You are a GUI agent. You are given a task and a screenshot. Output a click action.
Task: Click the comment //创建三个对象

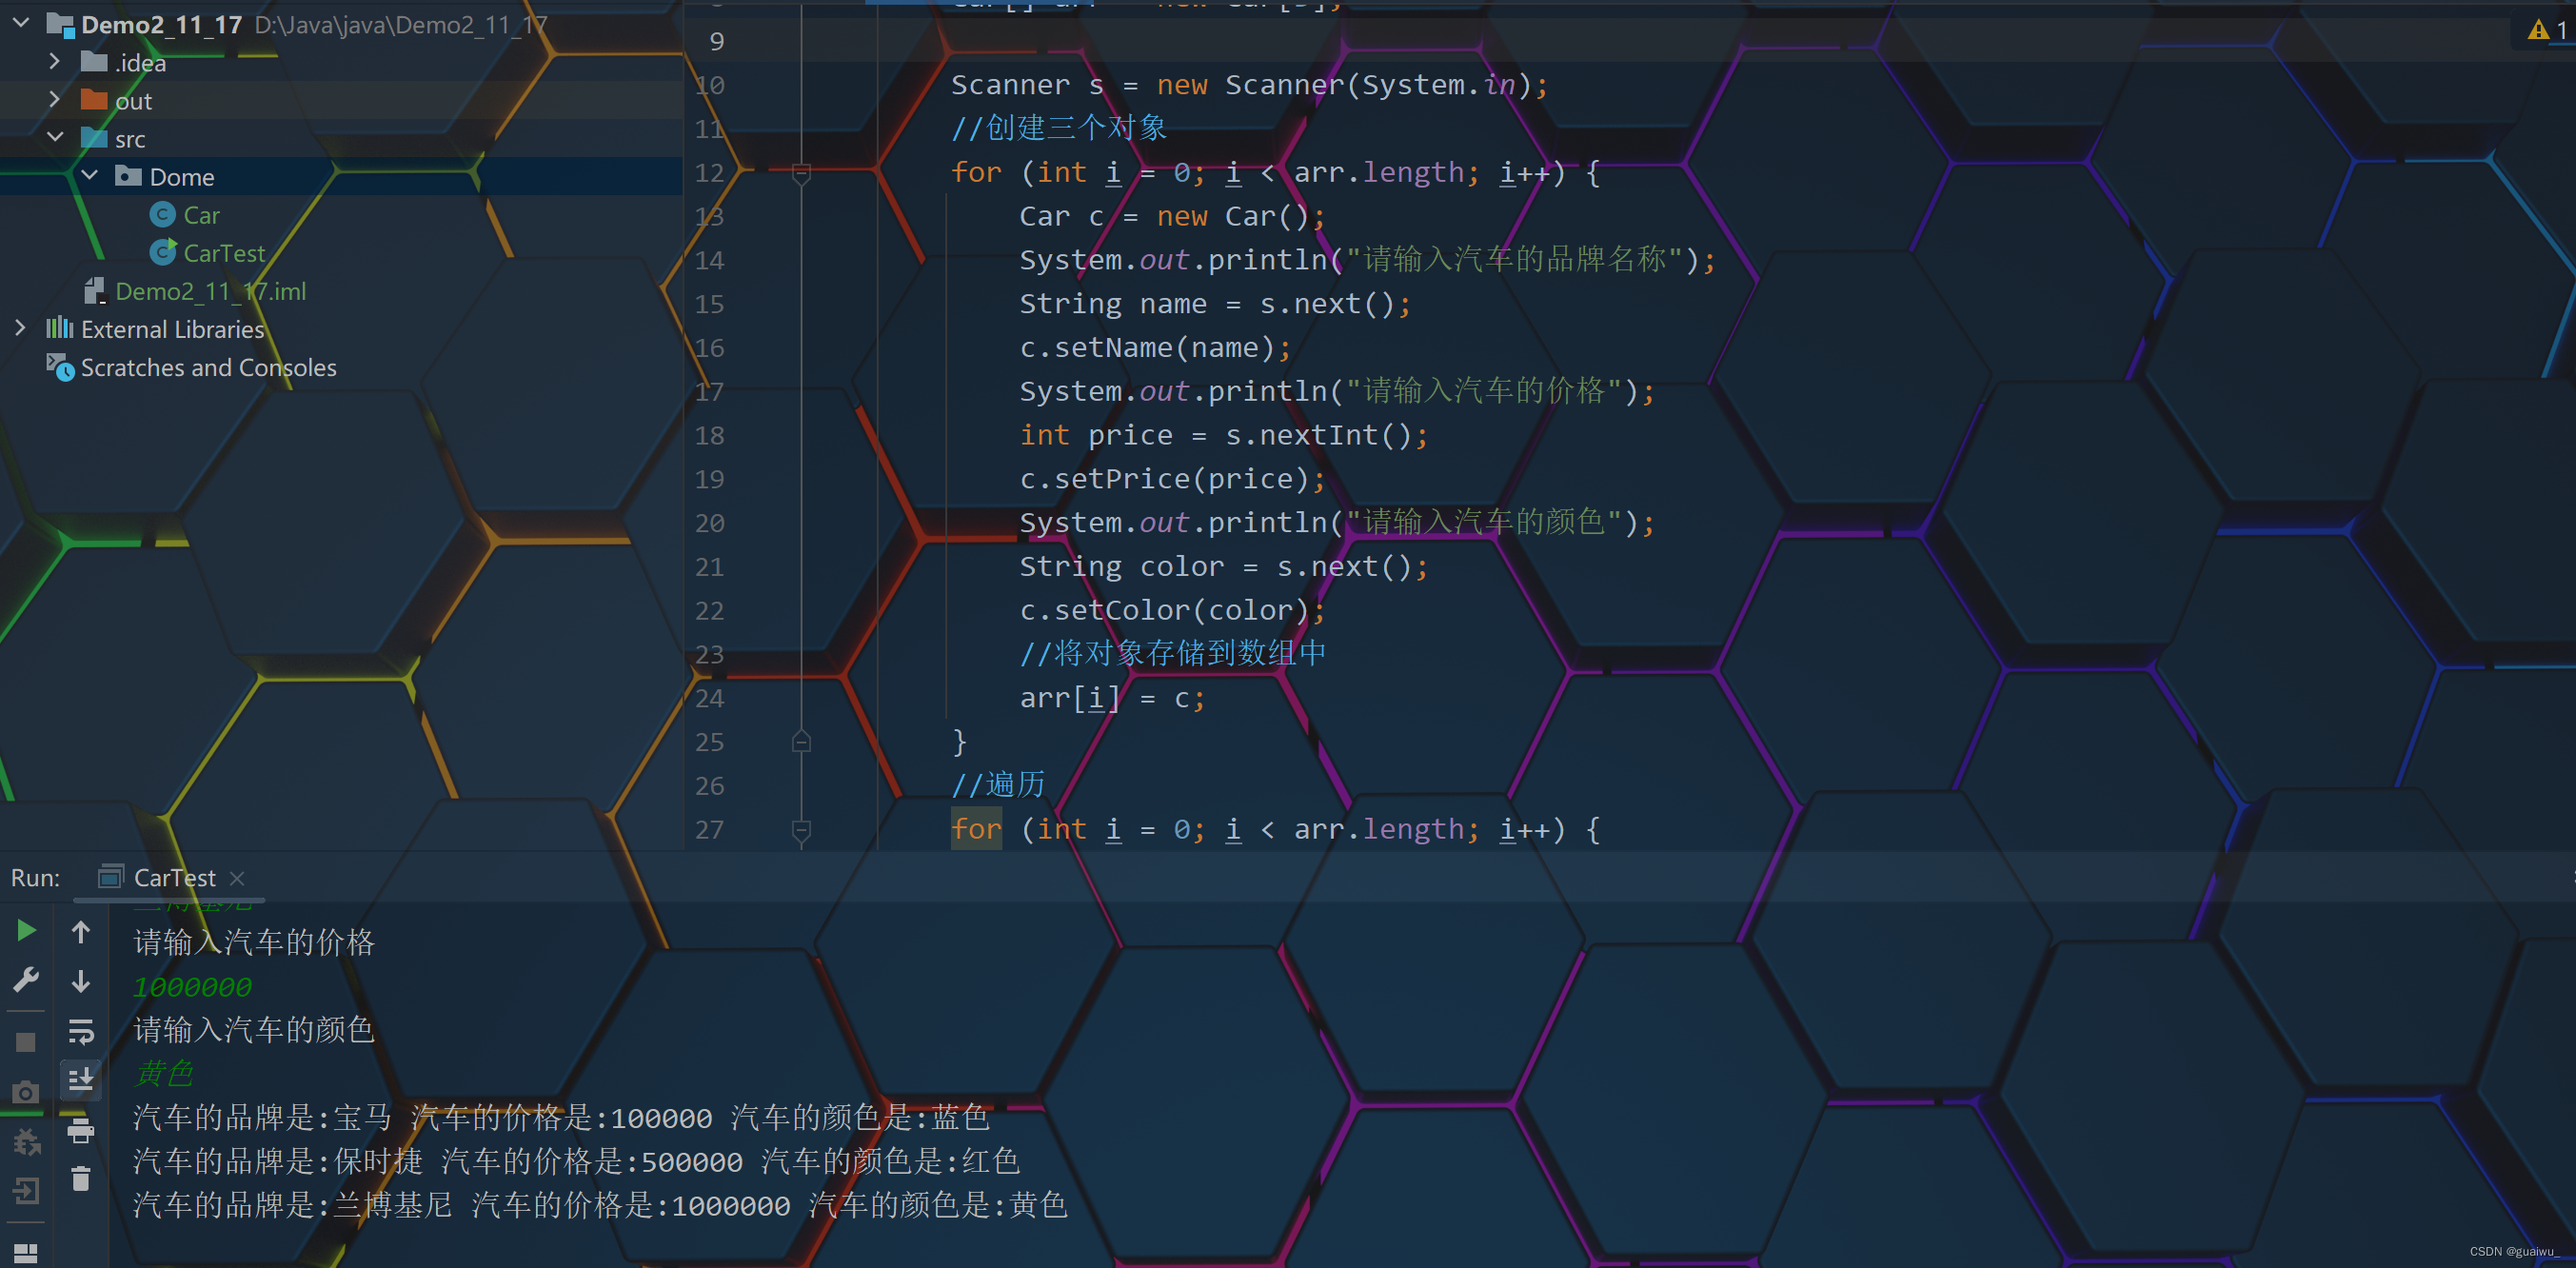pos(1059,128)
